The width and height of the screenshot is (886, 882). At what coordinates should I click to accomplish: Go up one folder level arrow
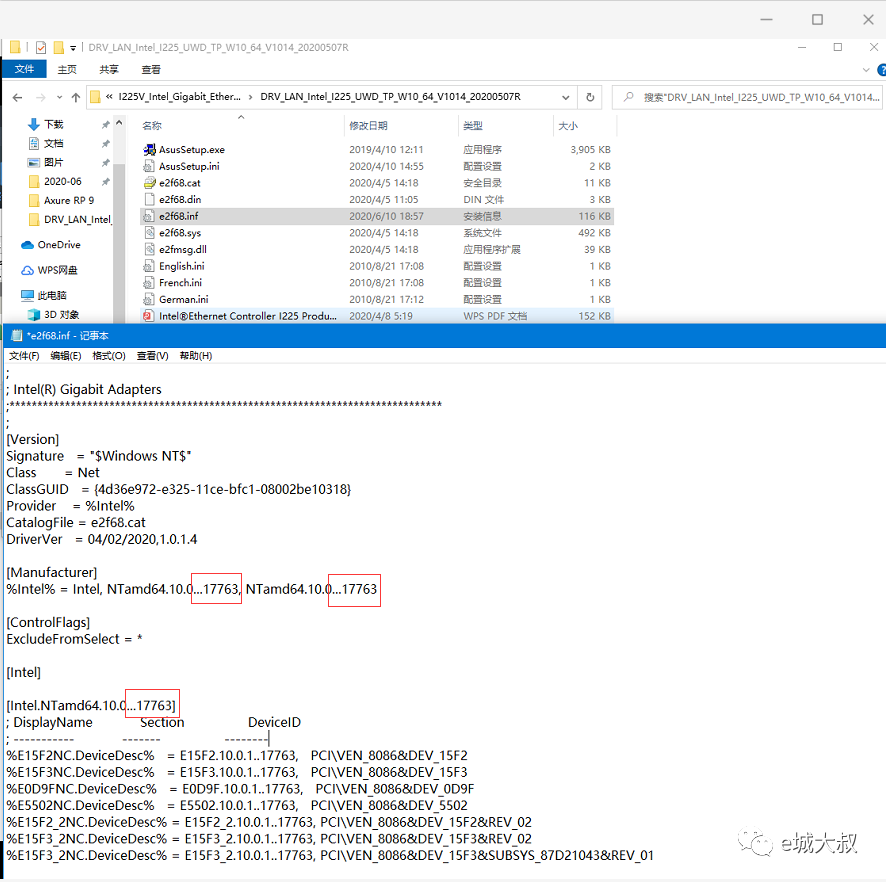click(x=76, y=97)
